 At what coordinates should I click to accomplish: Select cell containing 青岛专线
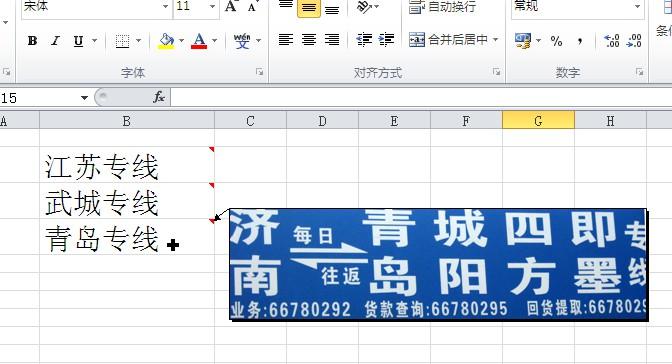(x=127, y=237)
